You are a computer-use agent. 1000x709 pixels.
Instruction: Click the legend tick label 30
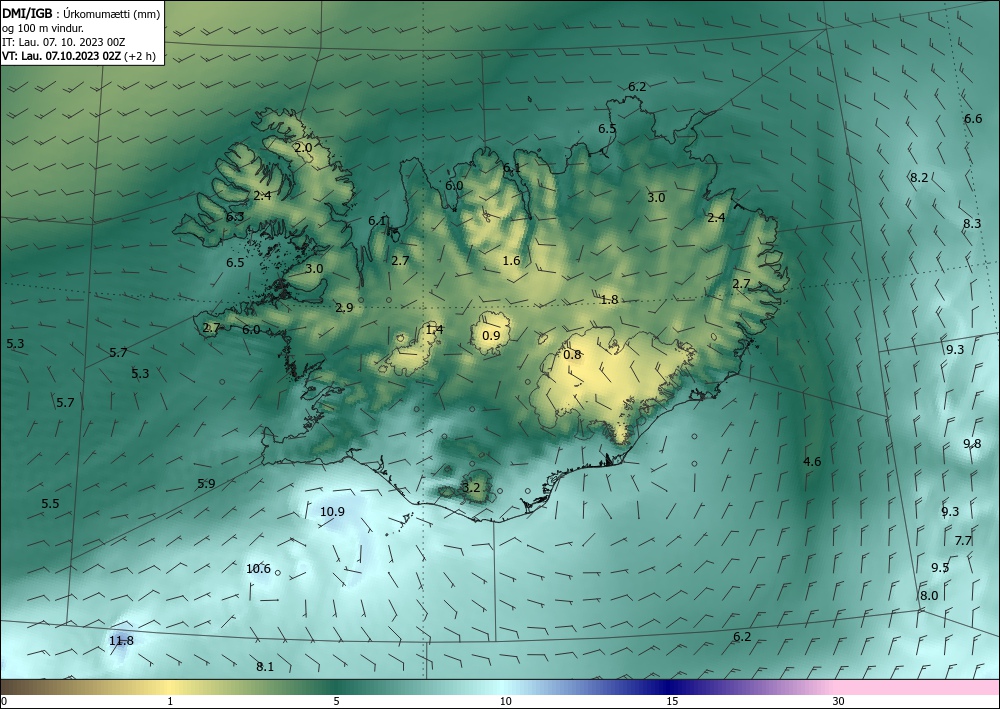(x=838, y=701)
